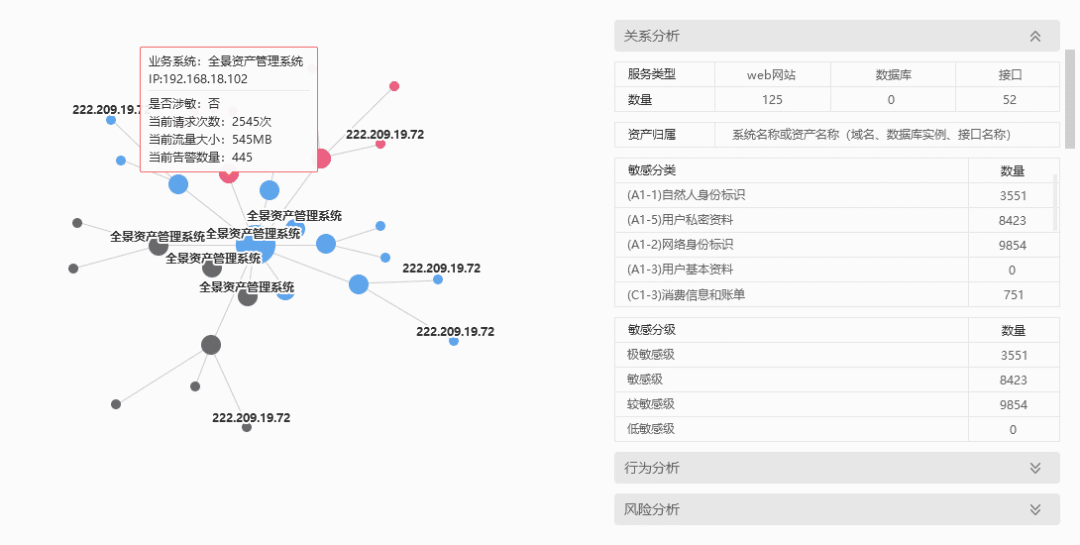1080x545 pixels.
Task: Select the large central blue hub node
Action: click(256, 244)
